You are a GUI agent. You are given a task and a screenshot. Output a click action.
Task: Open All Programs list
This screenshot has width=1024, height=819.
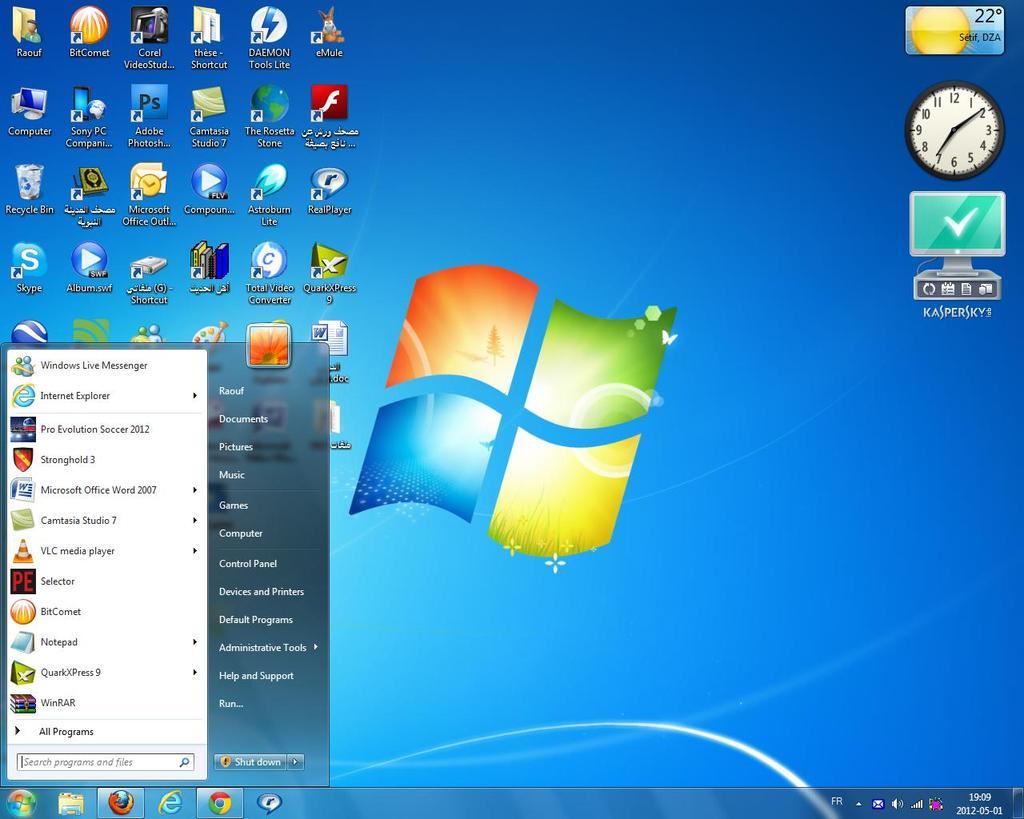tap(66, 732)
